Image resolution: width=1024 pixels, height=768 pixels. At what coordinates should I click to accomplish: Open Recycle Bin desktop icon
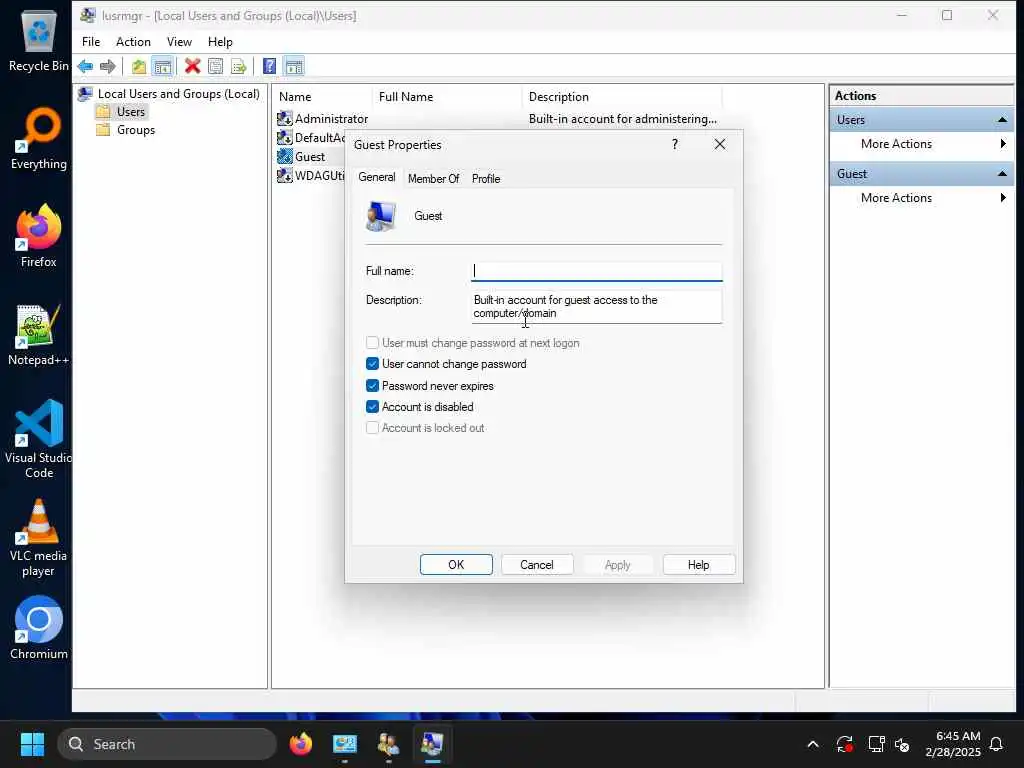(x=39, y=40)
